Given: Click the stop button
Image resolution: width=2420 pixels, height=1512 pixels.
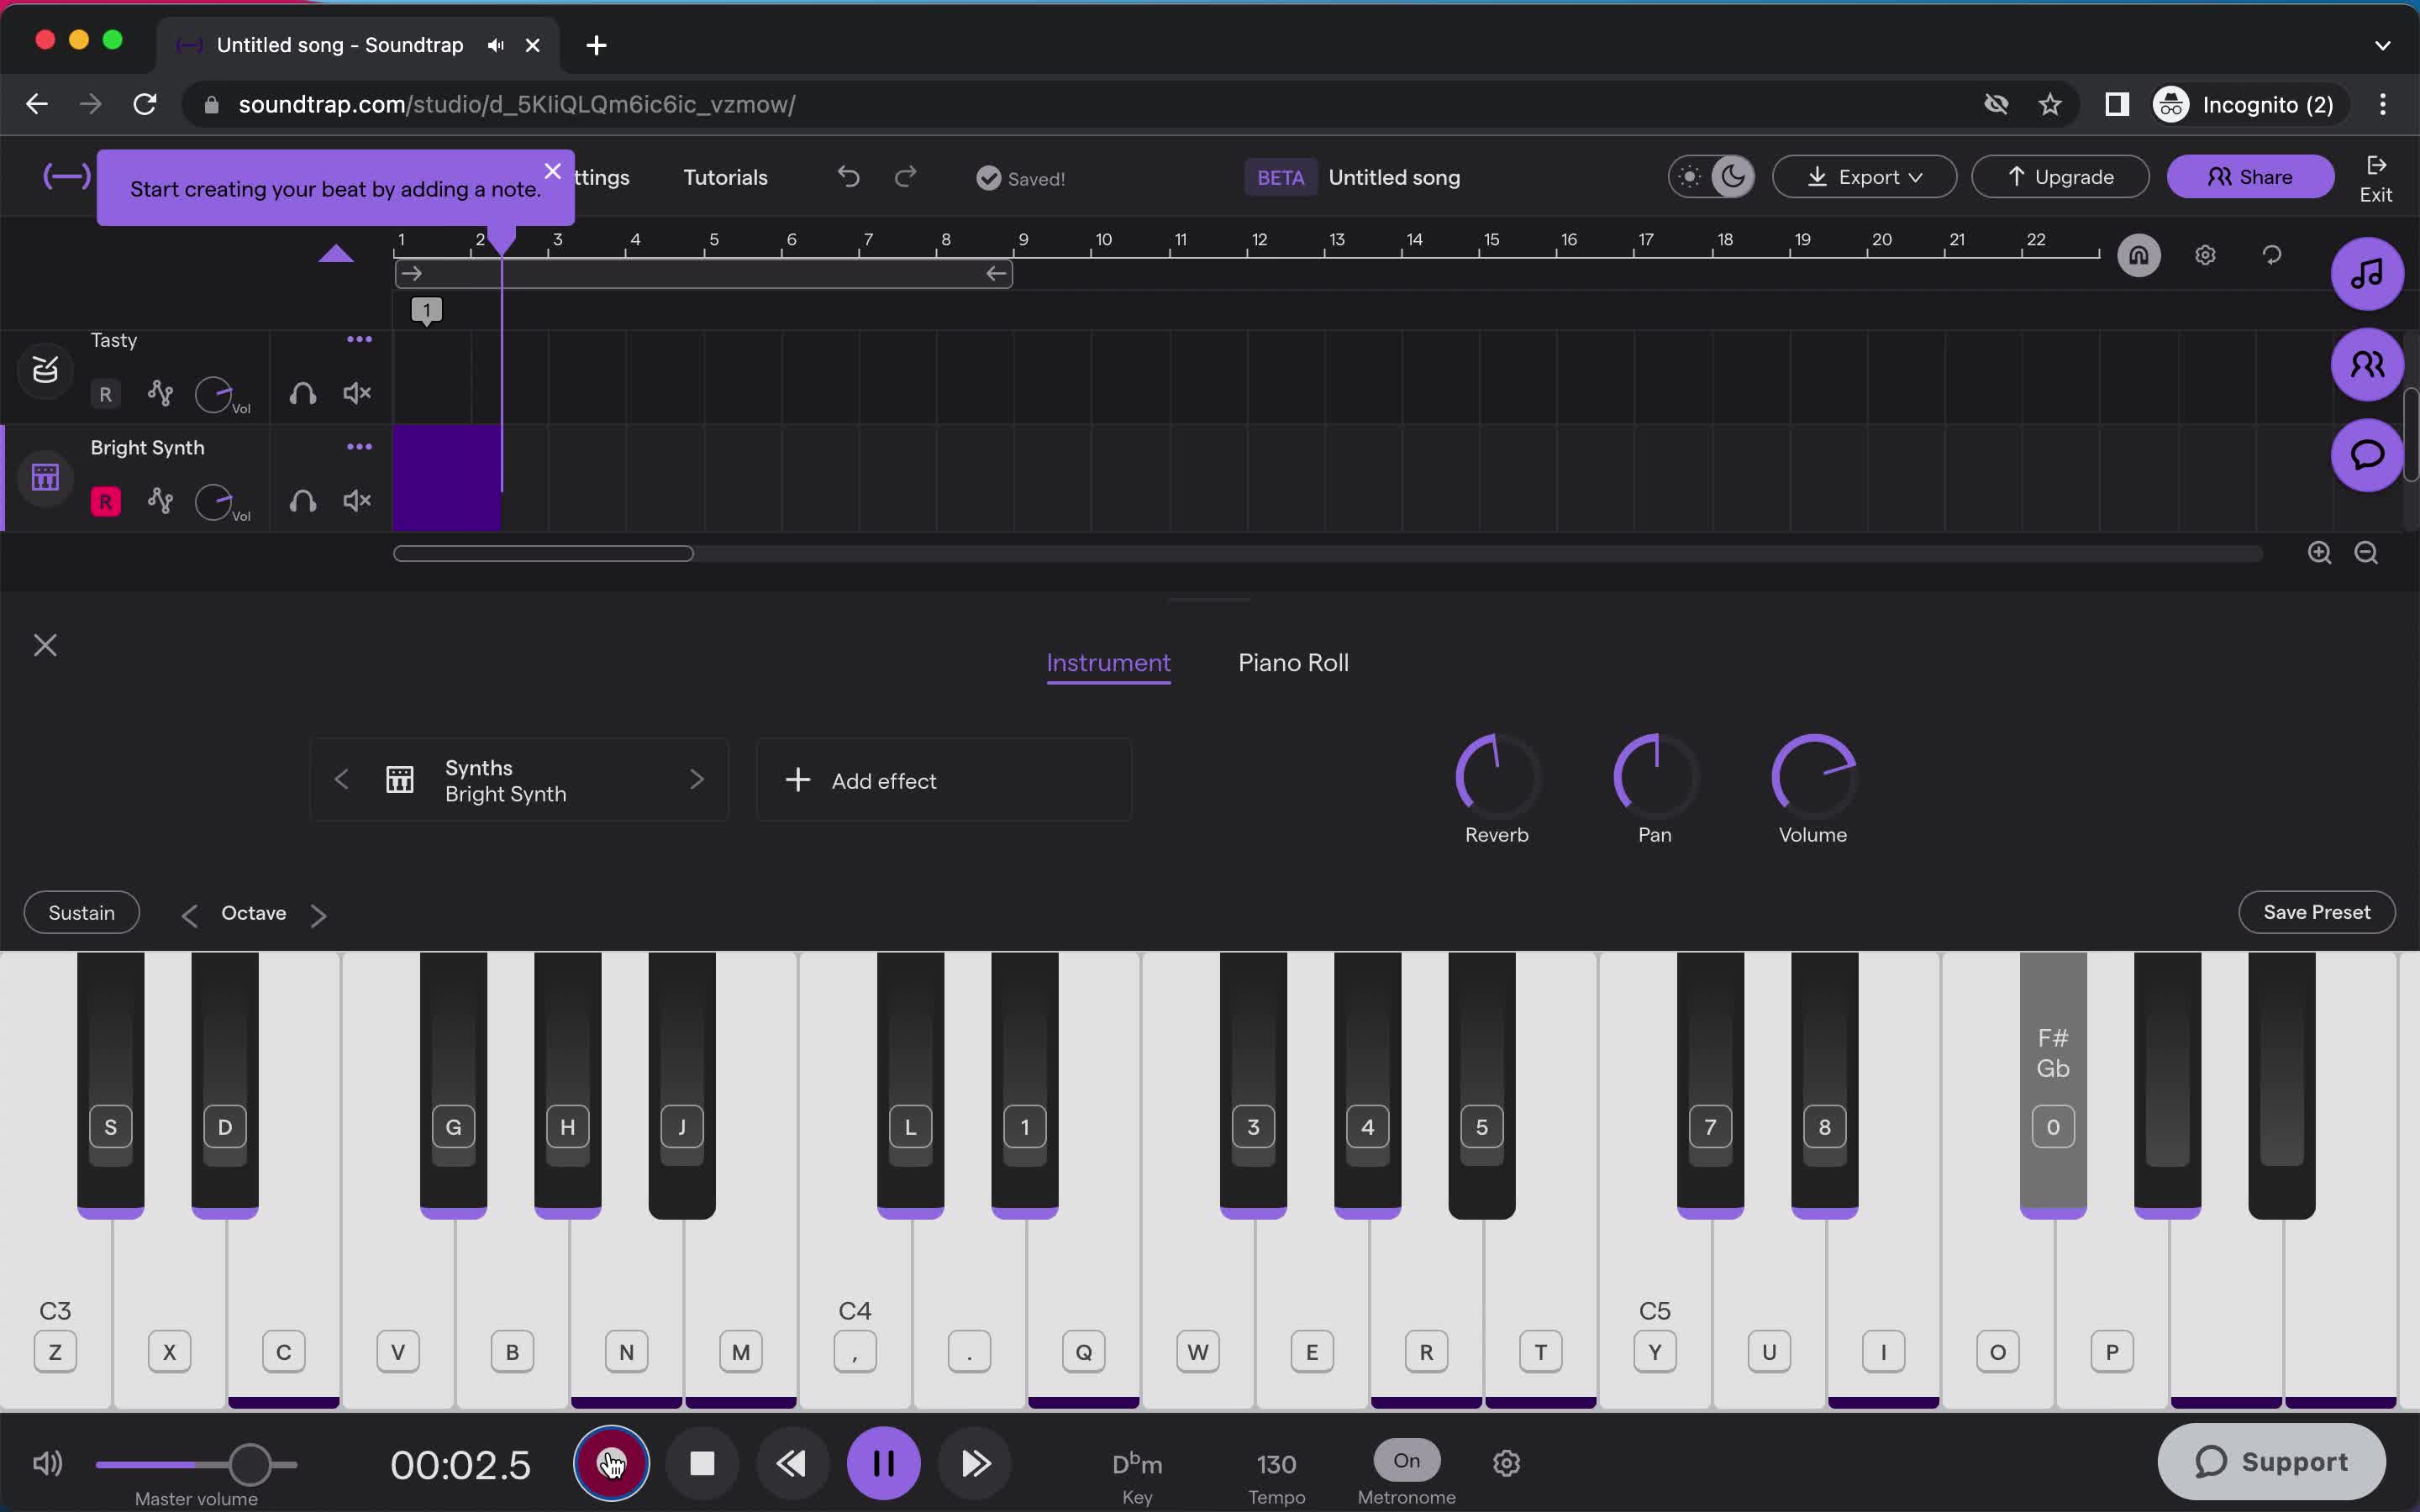Looking at the screenshot, I should 703,1463.
